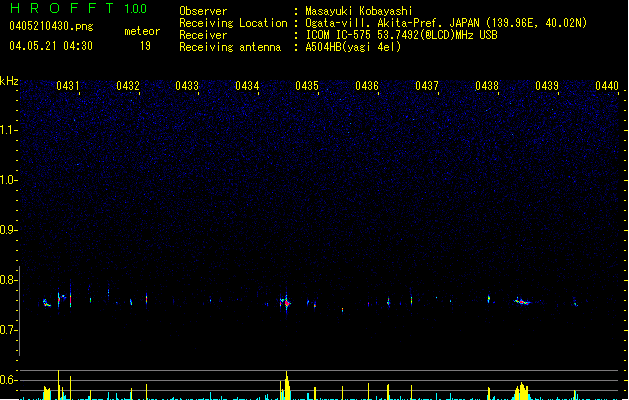Select the filename 0405210430.png
This screenshot has width=629, height=400.
pyautogui.click(x=51, y=26)
